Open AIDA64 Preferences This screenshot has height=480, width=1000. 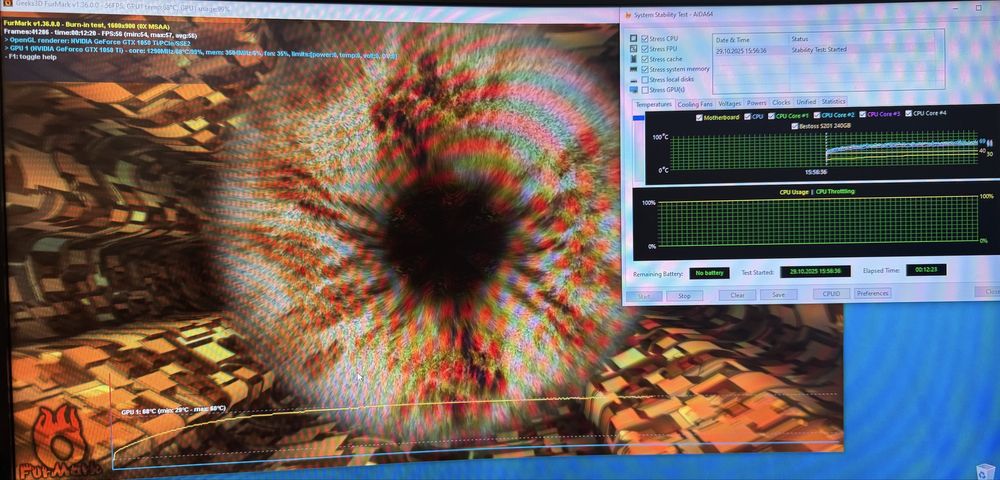point(872,293)
